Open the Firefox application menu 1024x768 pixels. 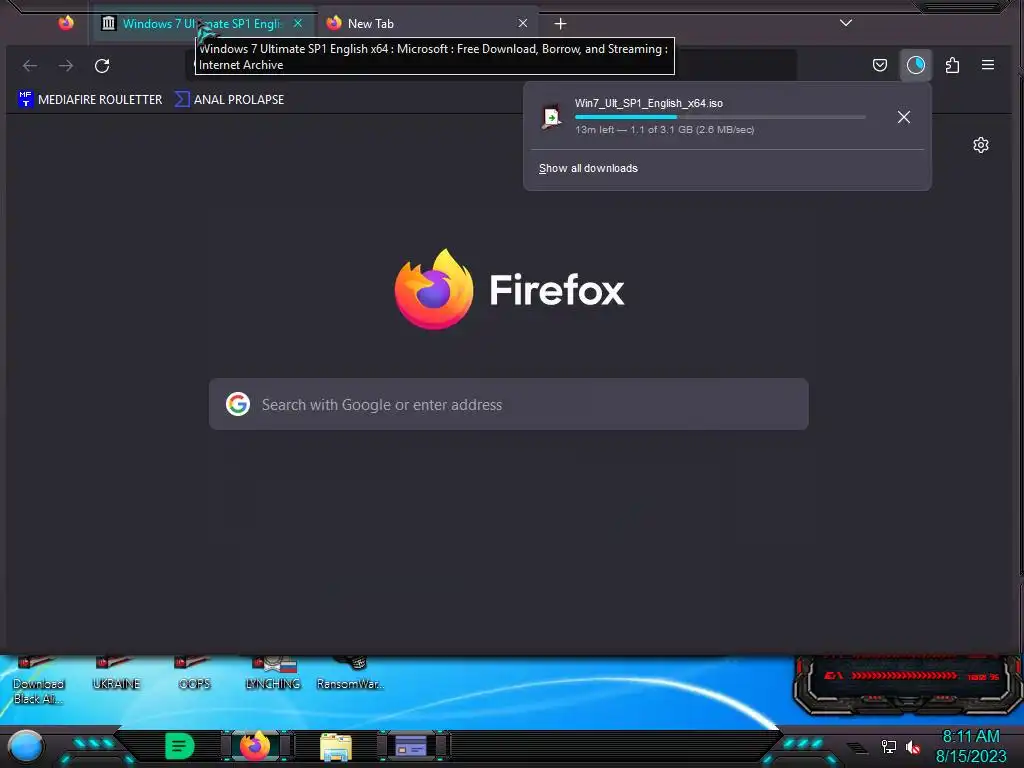pos(988,65)
